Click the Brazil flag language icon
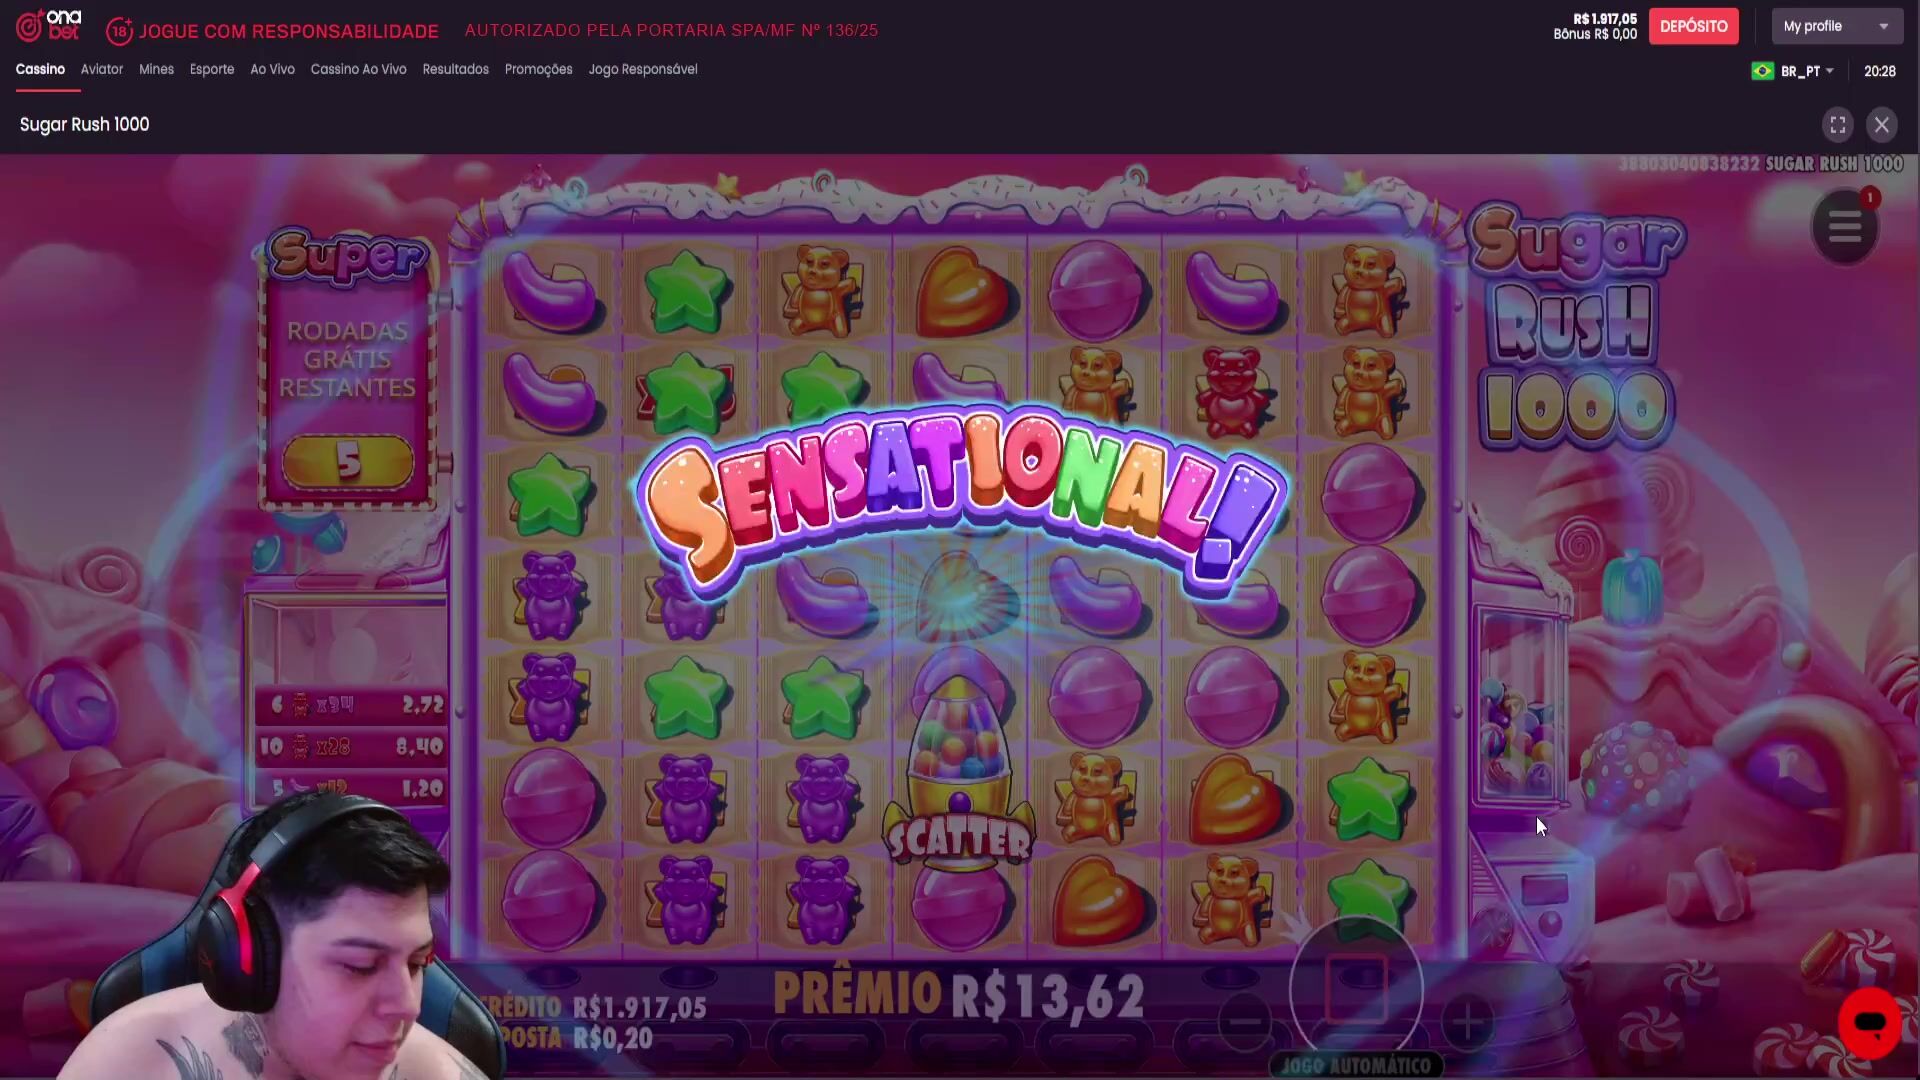Viewport: 1920px width, 1080px height. [1763, 71]
